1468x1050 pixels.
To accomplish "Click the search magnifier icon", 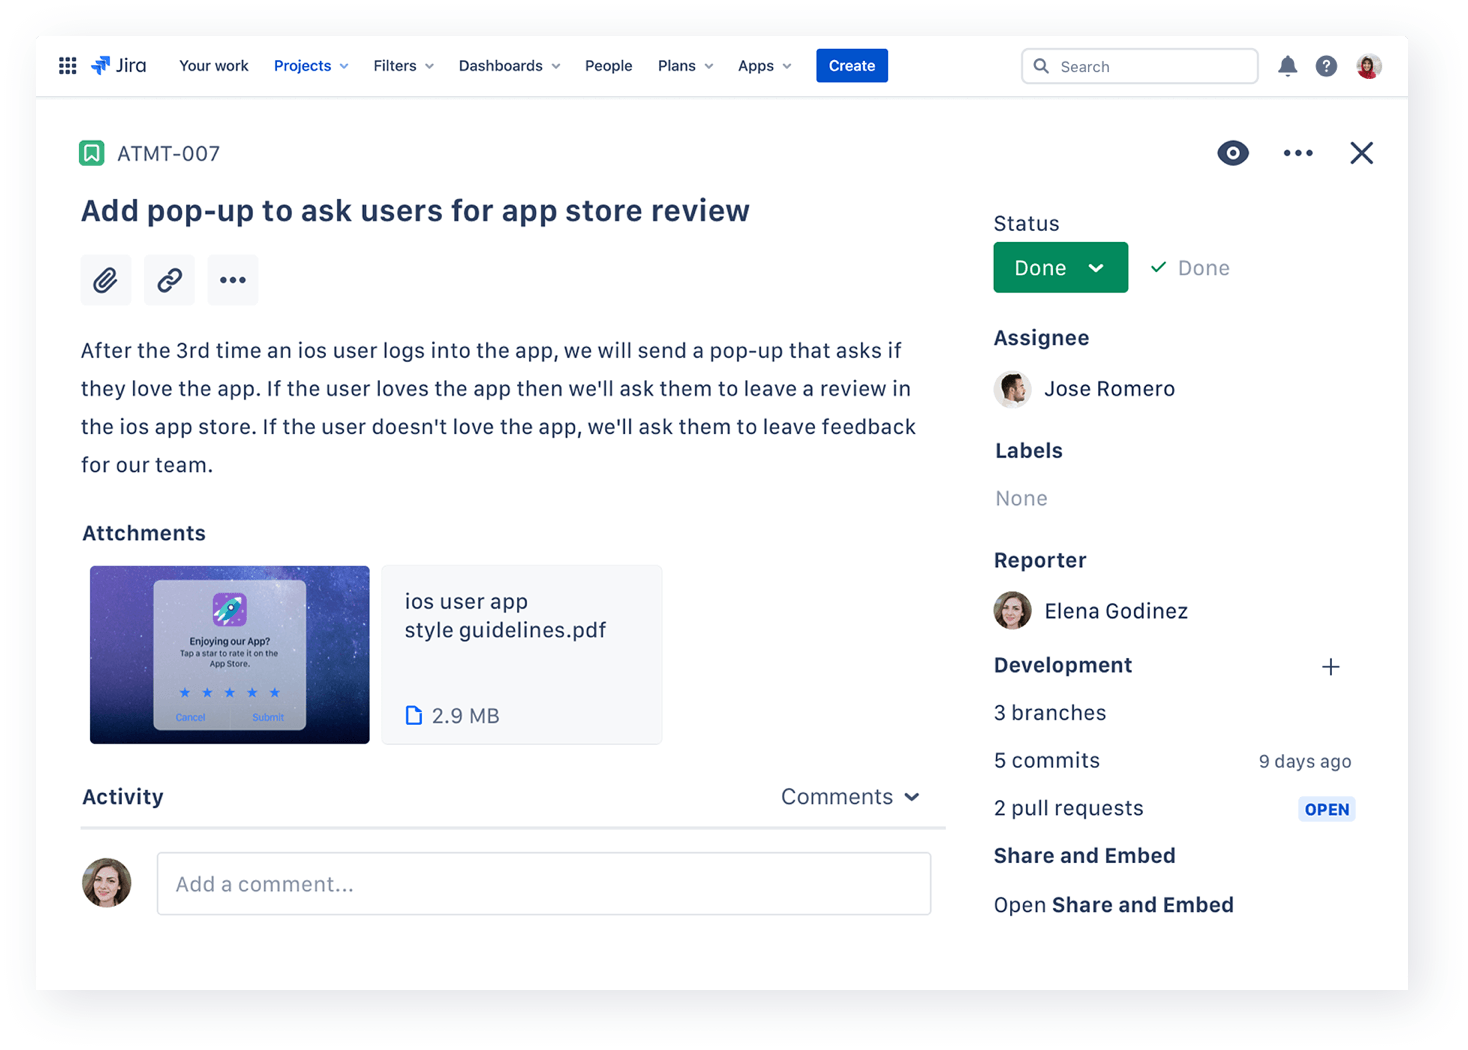I will tap(1041, 66).
